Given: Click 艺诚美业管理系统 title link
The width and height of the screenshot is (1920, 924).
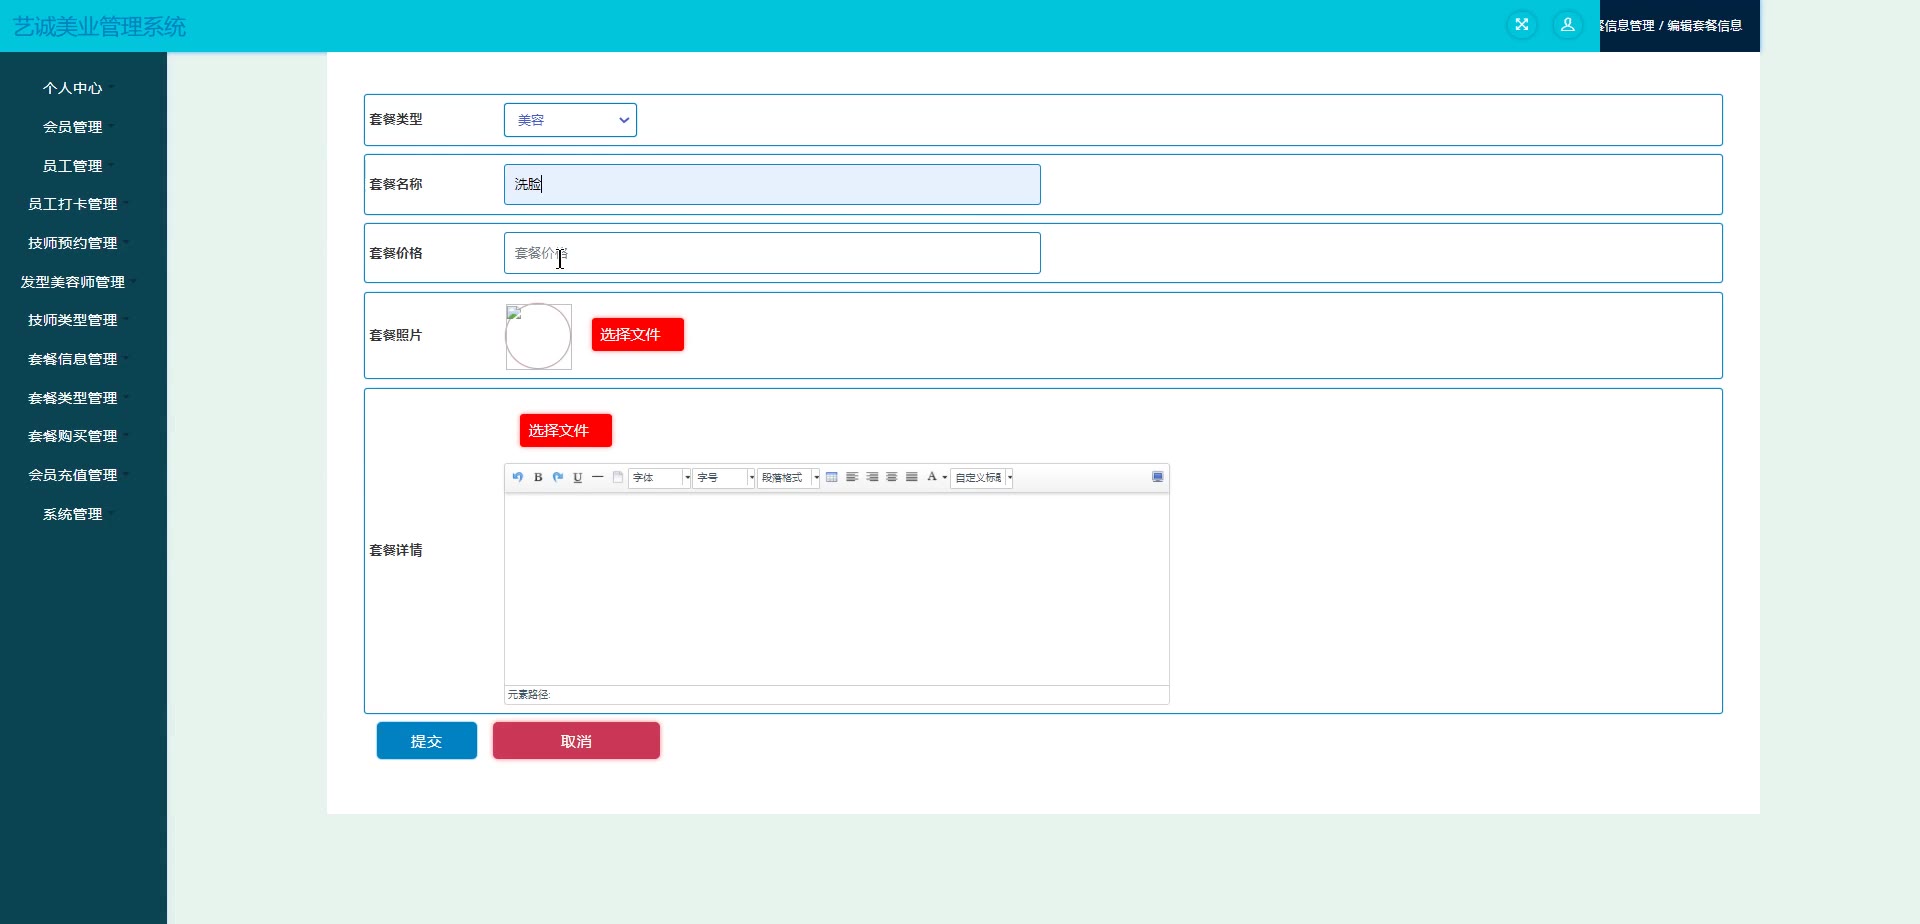Looking at the screenshot, I should point(99,27).
